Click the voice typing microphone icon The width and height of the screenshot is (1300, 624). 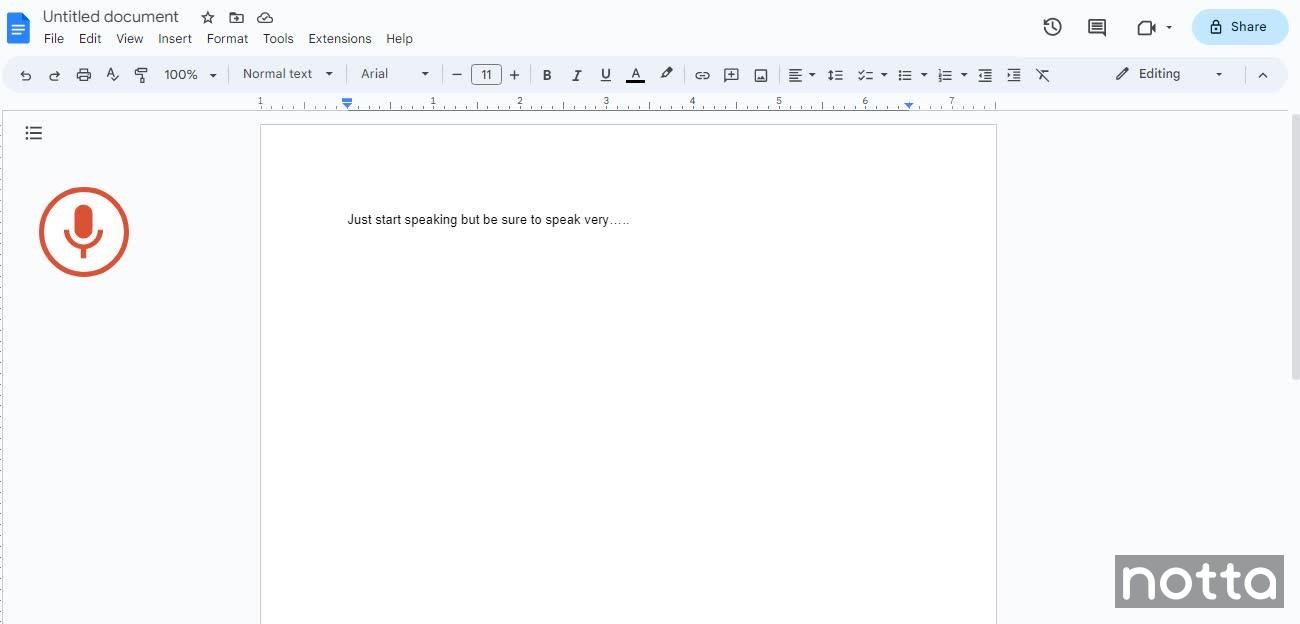click(x=84, y=231)
